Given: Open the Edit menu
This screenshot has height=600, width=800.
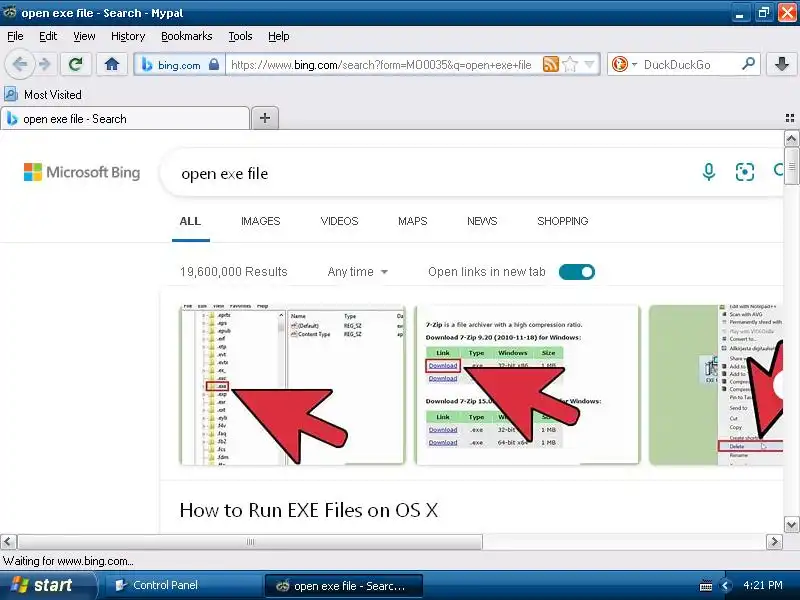Looking at the screenshot, I should (48, 36).
